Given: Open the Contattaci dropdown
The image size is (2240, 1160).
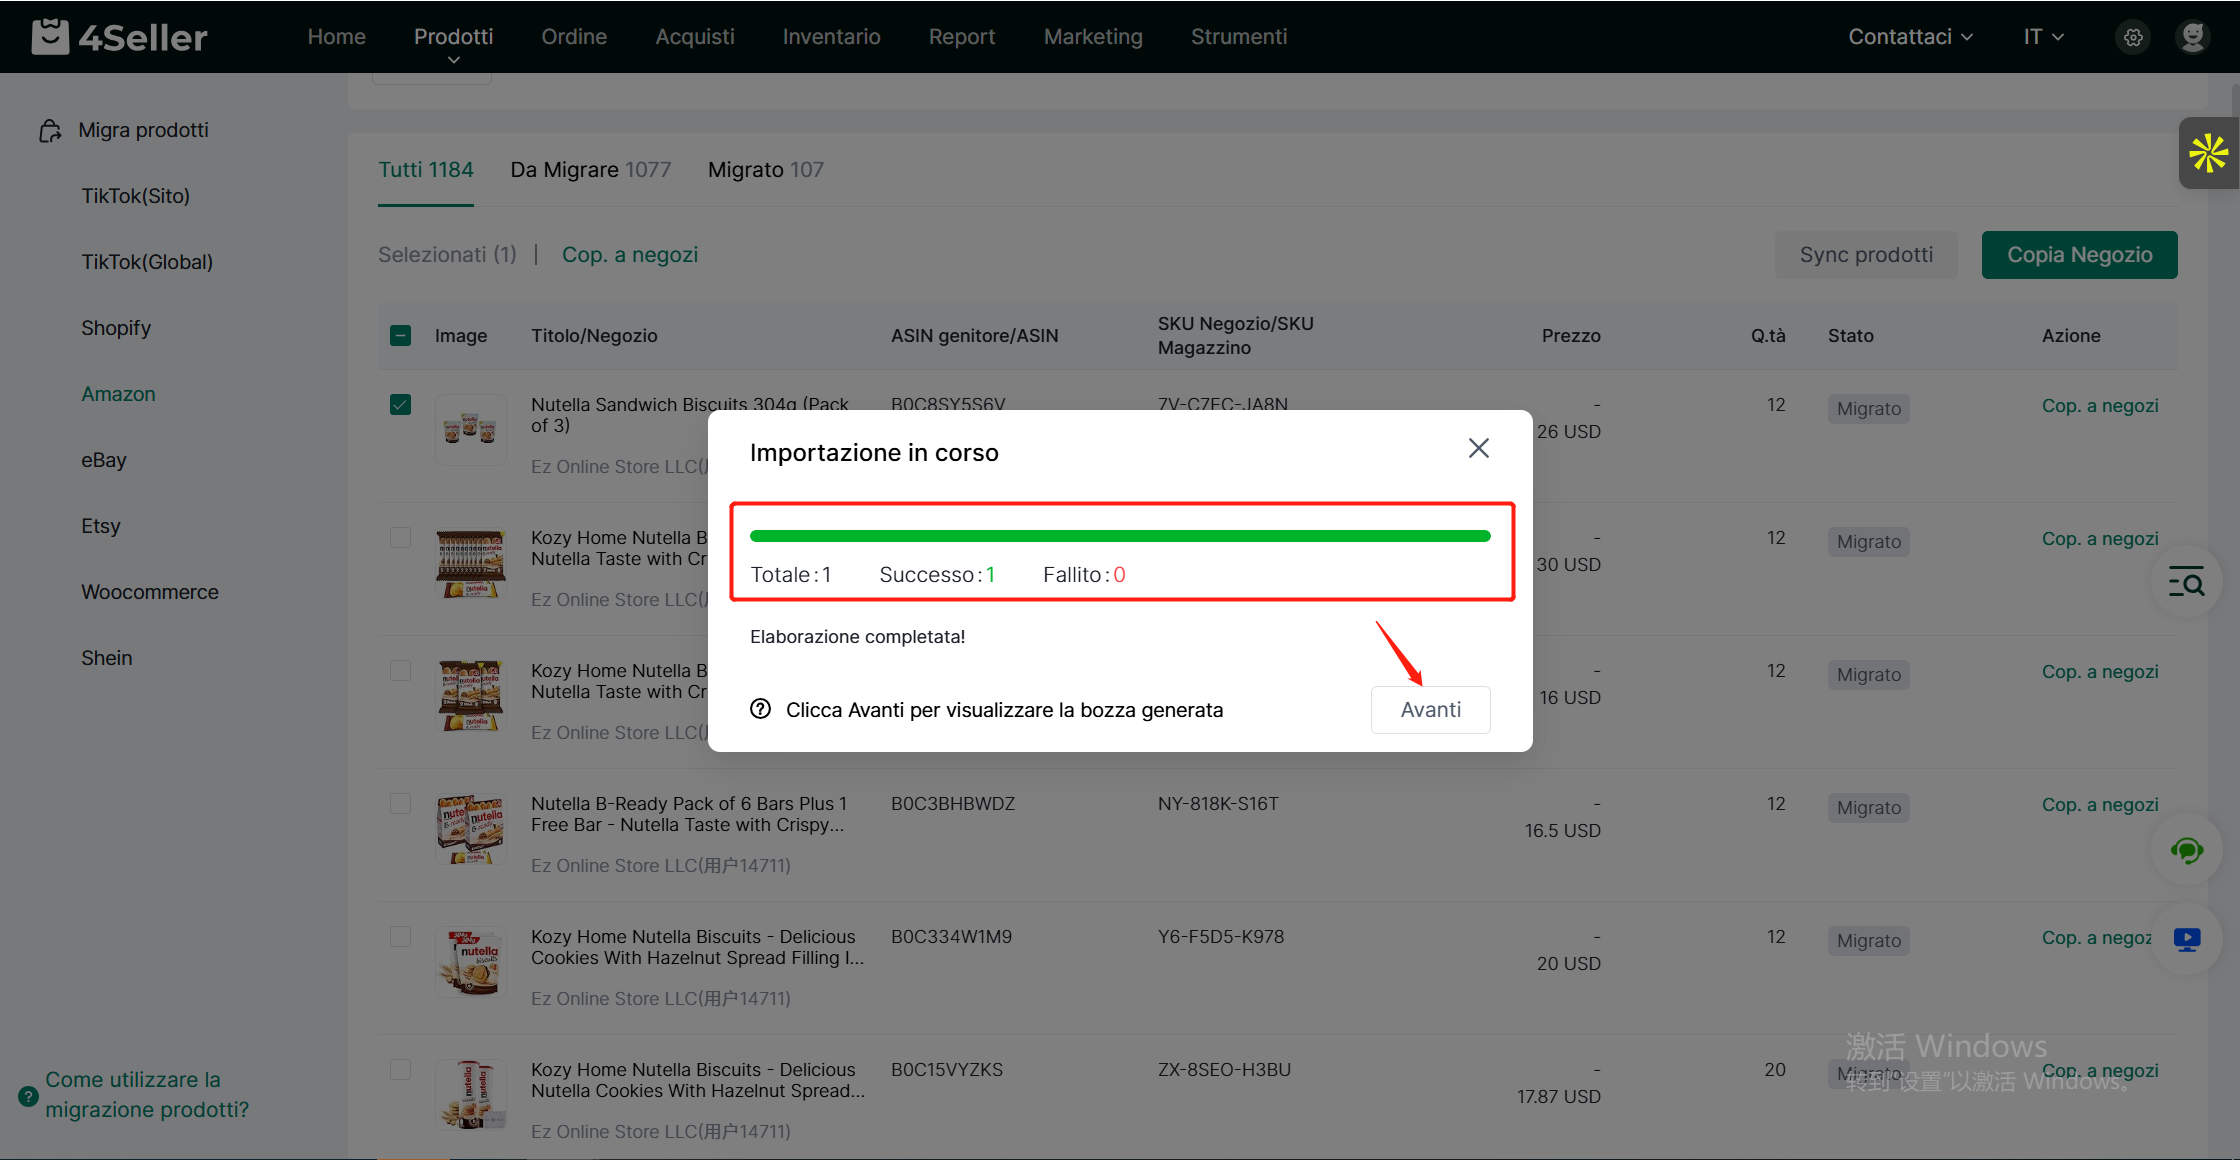Looking at the screenshot, I should pyautogui.click(x=1910, y=37).
